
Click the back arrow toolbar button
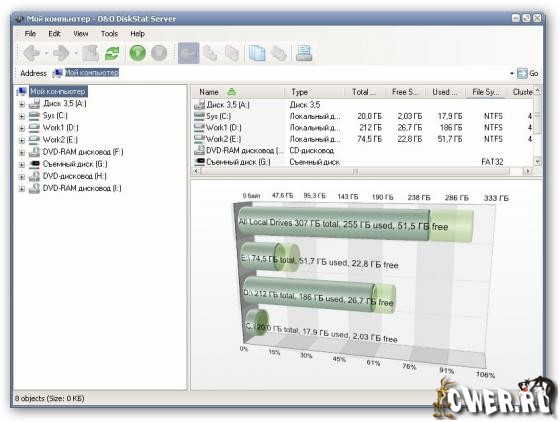coord(32,53)
